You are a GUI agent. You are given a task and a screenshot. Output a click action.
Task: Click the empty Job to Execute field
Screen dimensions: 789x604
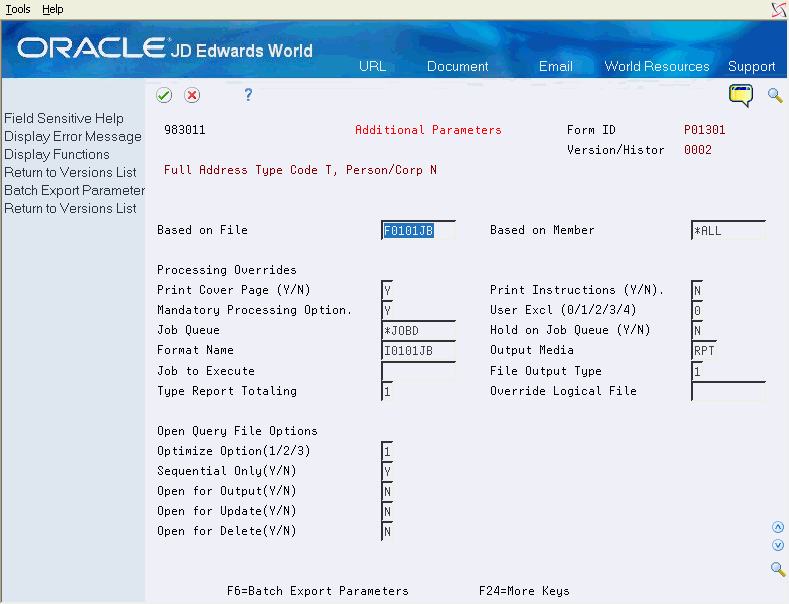pos(419,371)
